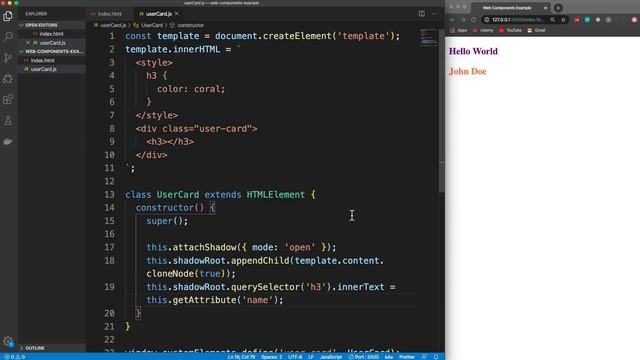Open the Testing flask icon view

point(8,120)
